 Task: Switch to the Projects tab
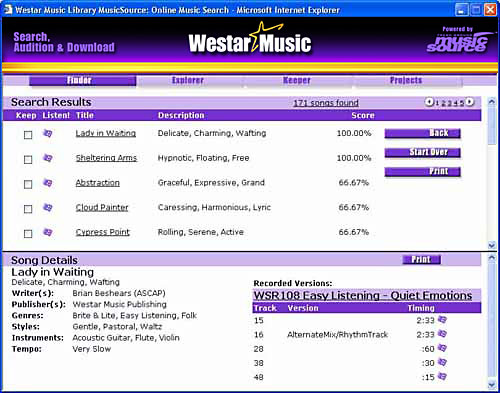click(409, 81)
